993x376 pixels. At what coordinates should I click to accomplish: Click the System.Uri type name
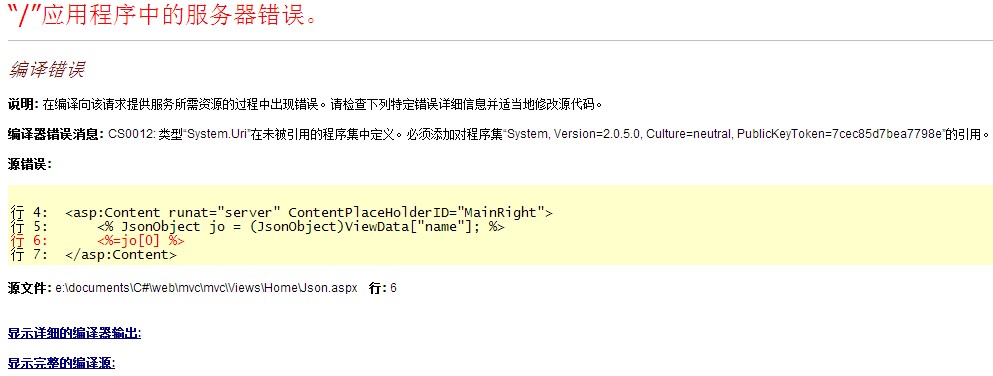click(217, 134)
